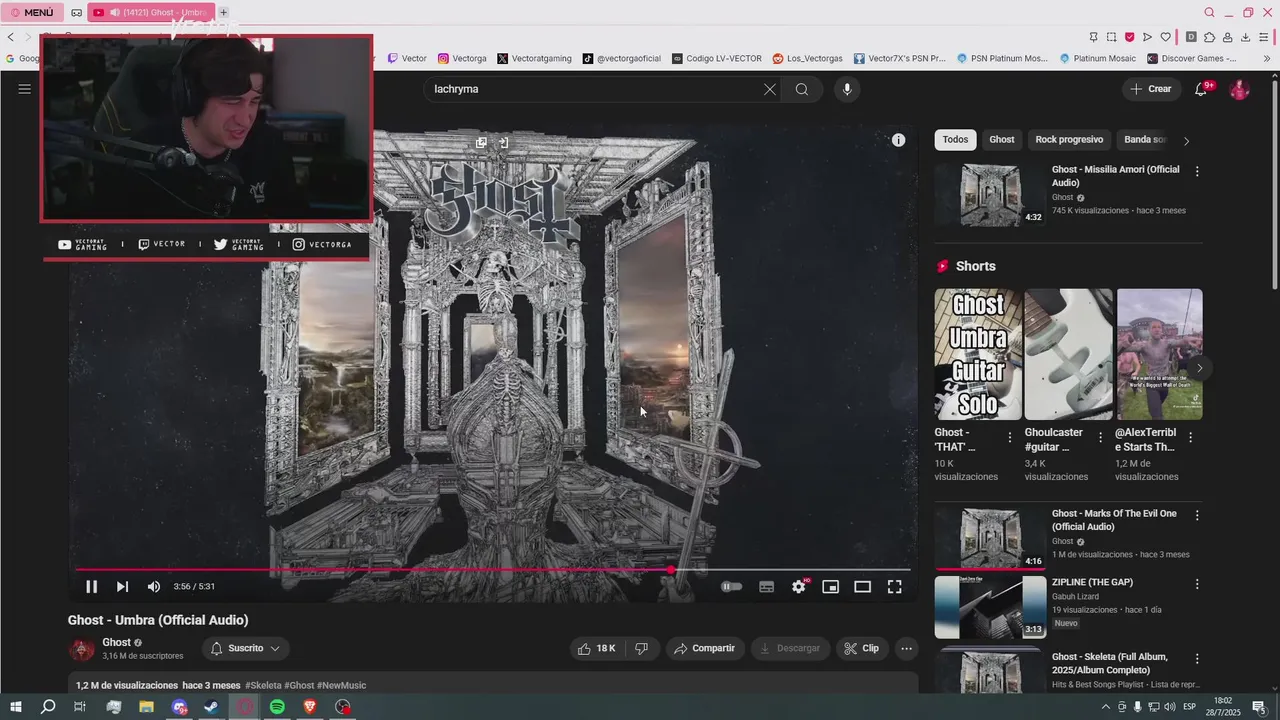Click the #Skeleta hashtag link
Image resolution: width=1280 pixels, height=720 pixels.
263,685
